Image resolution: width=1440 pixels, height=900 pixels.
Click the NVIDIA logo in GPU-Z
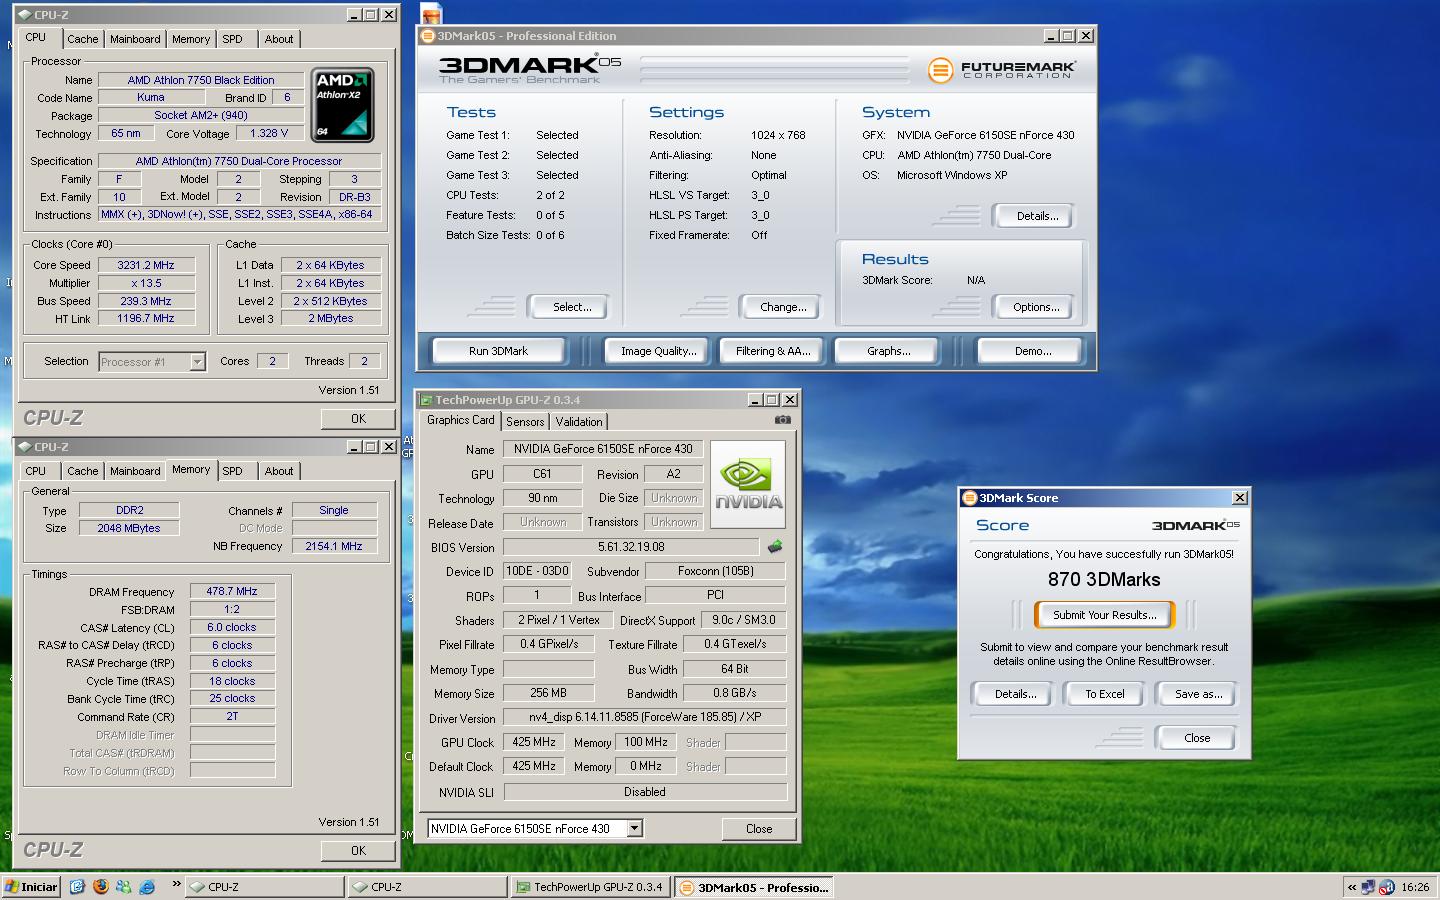pos(747,484)
